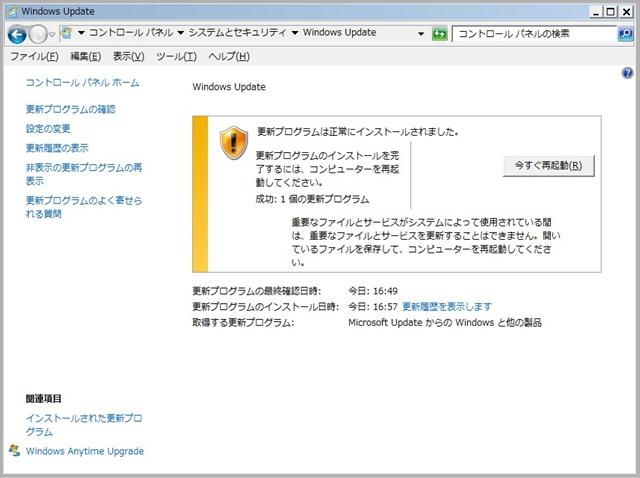Click 更新プログラムの確認 link

coord(71,109)
